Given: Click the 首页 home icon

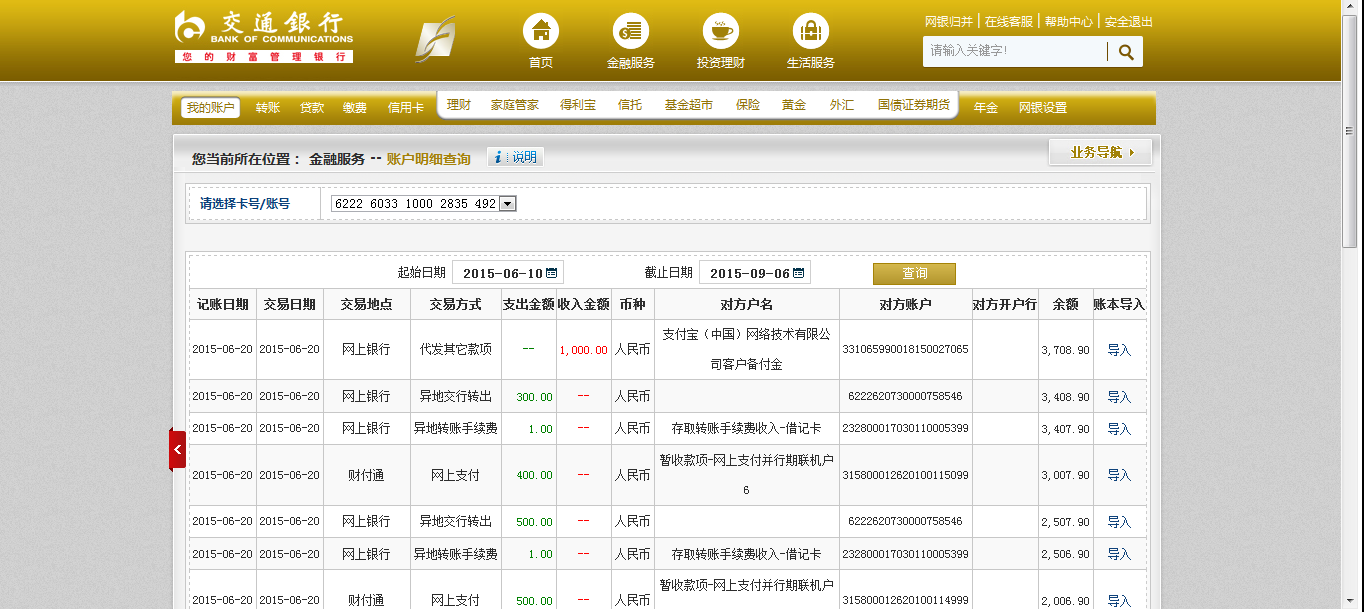Looking at the screenshot, I should (x=541, y=32).
